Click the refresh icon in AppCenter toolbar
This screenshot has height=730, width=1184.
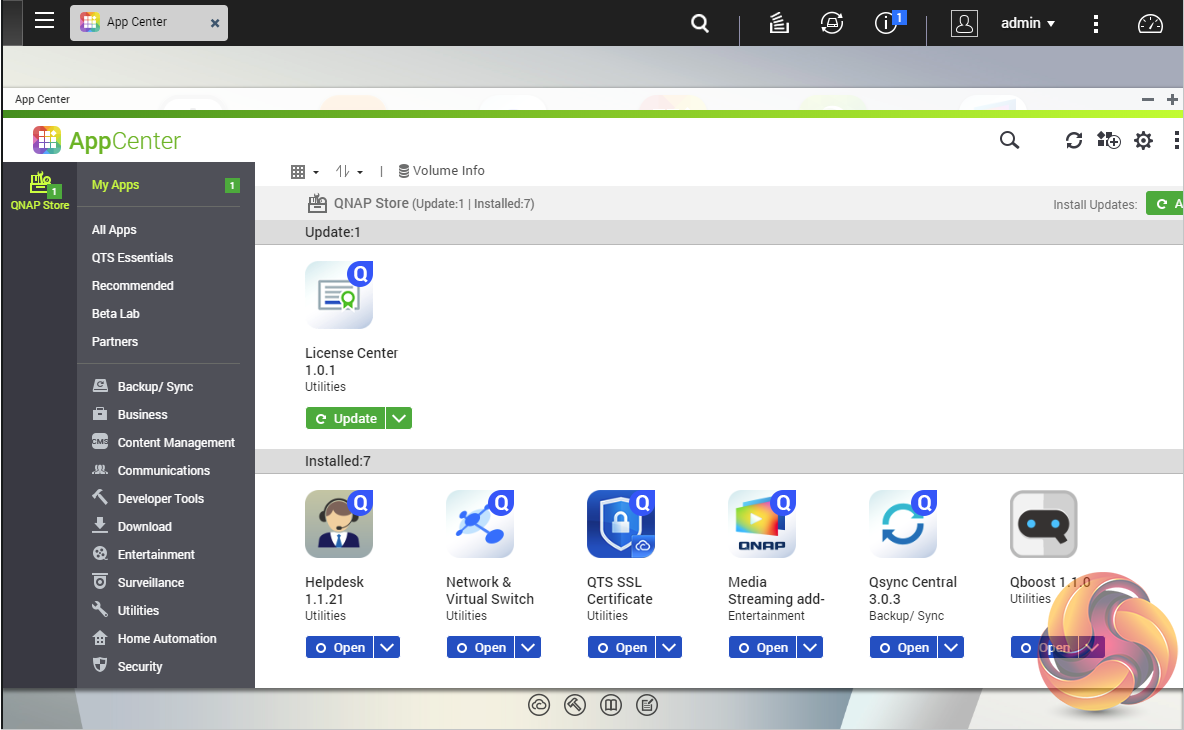pos(1074,141)
